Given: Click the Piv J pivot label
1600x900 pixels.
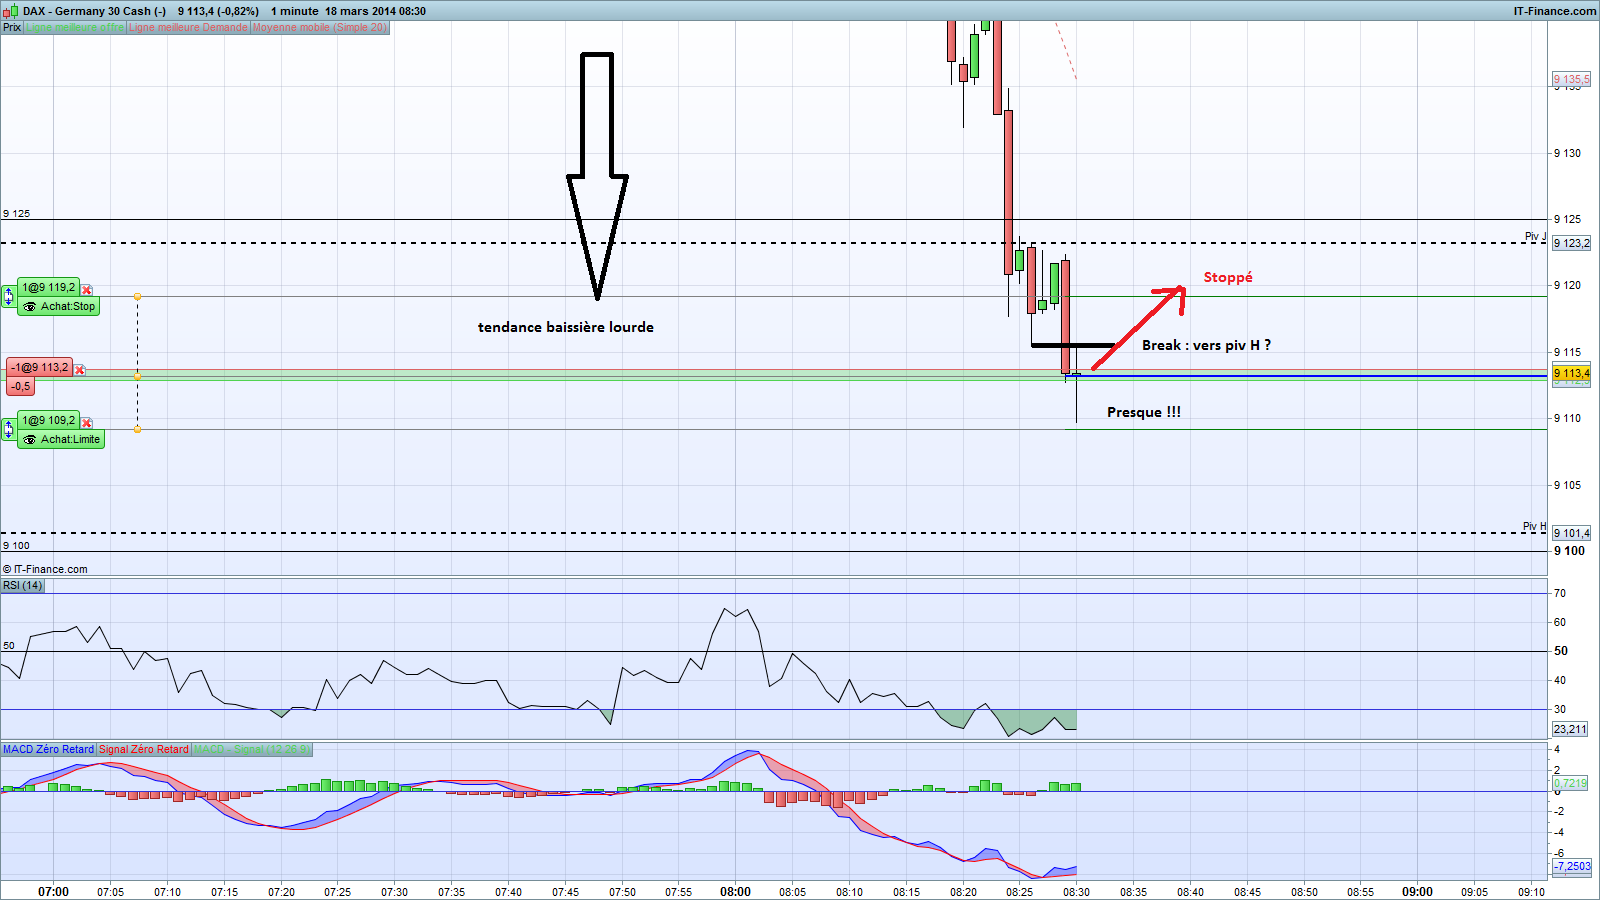Looking at the screenshot, I should (x=1535, y=236).
